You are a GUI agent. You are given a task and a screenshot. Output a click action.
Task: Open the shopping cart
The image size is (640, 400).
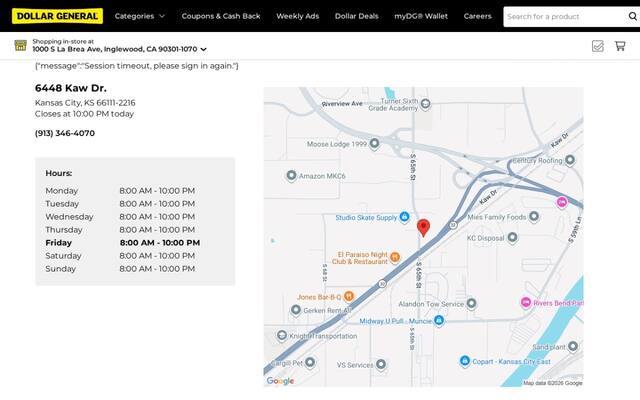(620, 46)
